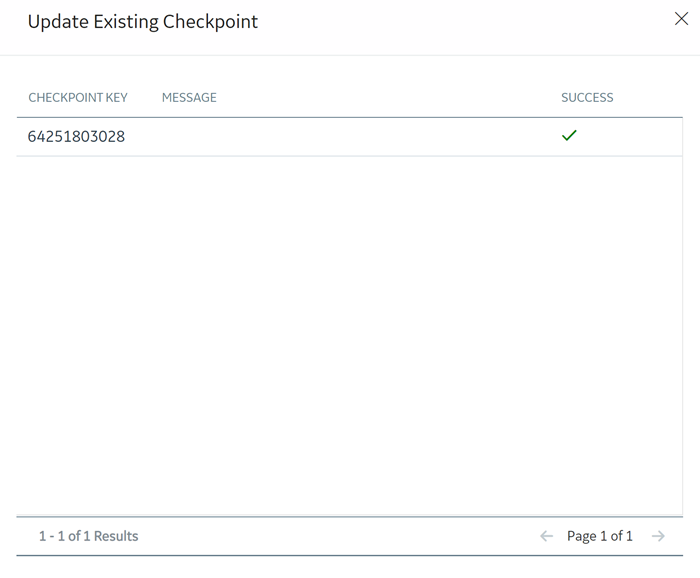Click the green success checkmark icon
The width and height of the screenshot is (700, 578).
click(x=569, y=135)
